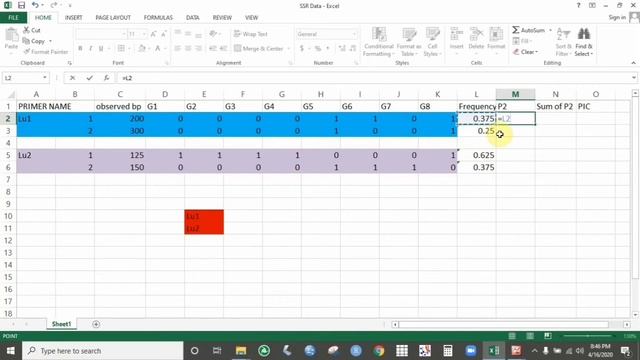640x360 pixels.
Task: Open Merge & Center dropdown arrow
Action: click(x=289, y=49)
